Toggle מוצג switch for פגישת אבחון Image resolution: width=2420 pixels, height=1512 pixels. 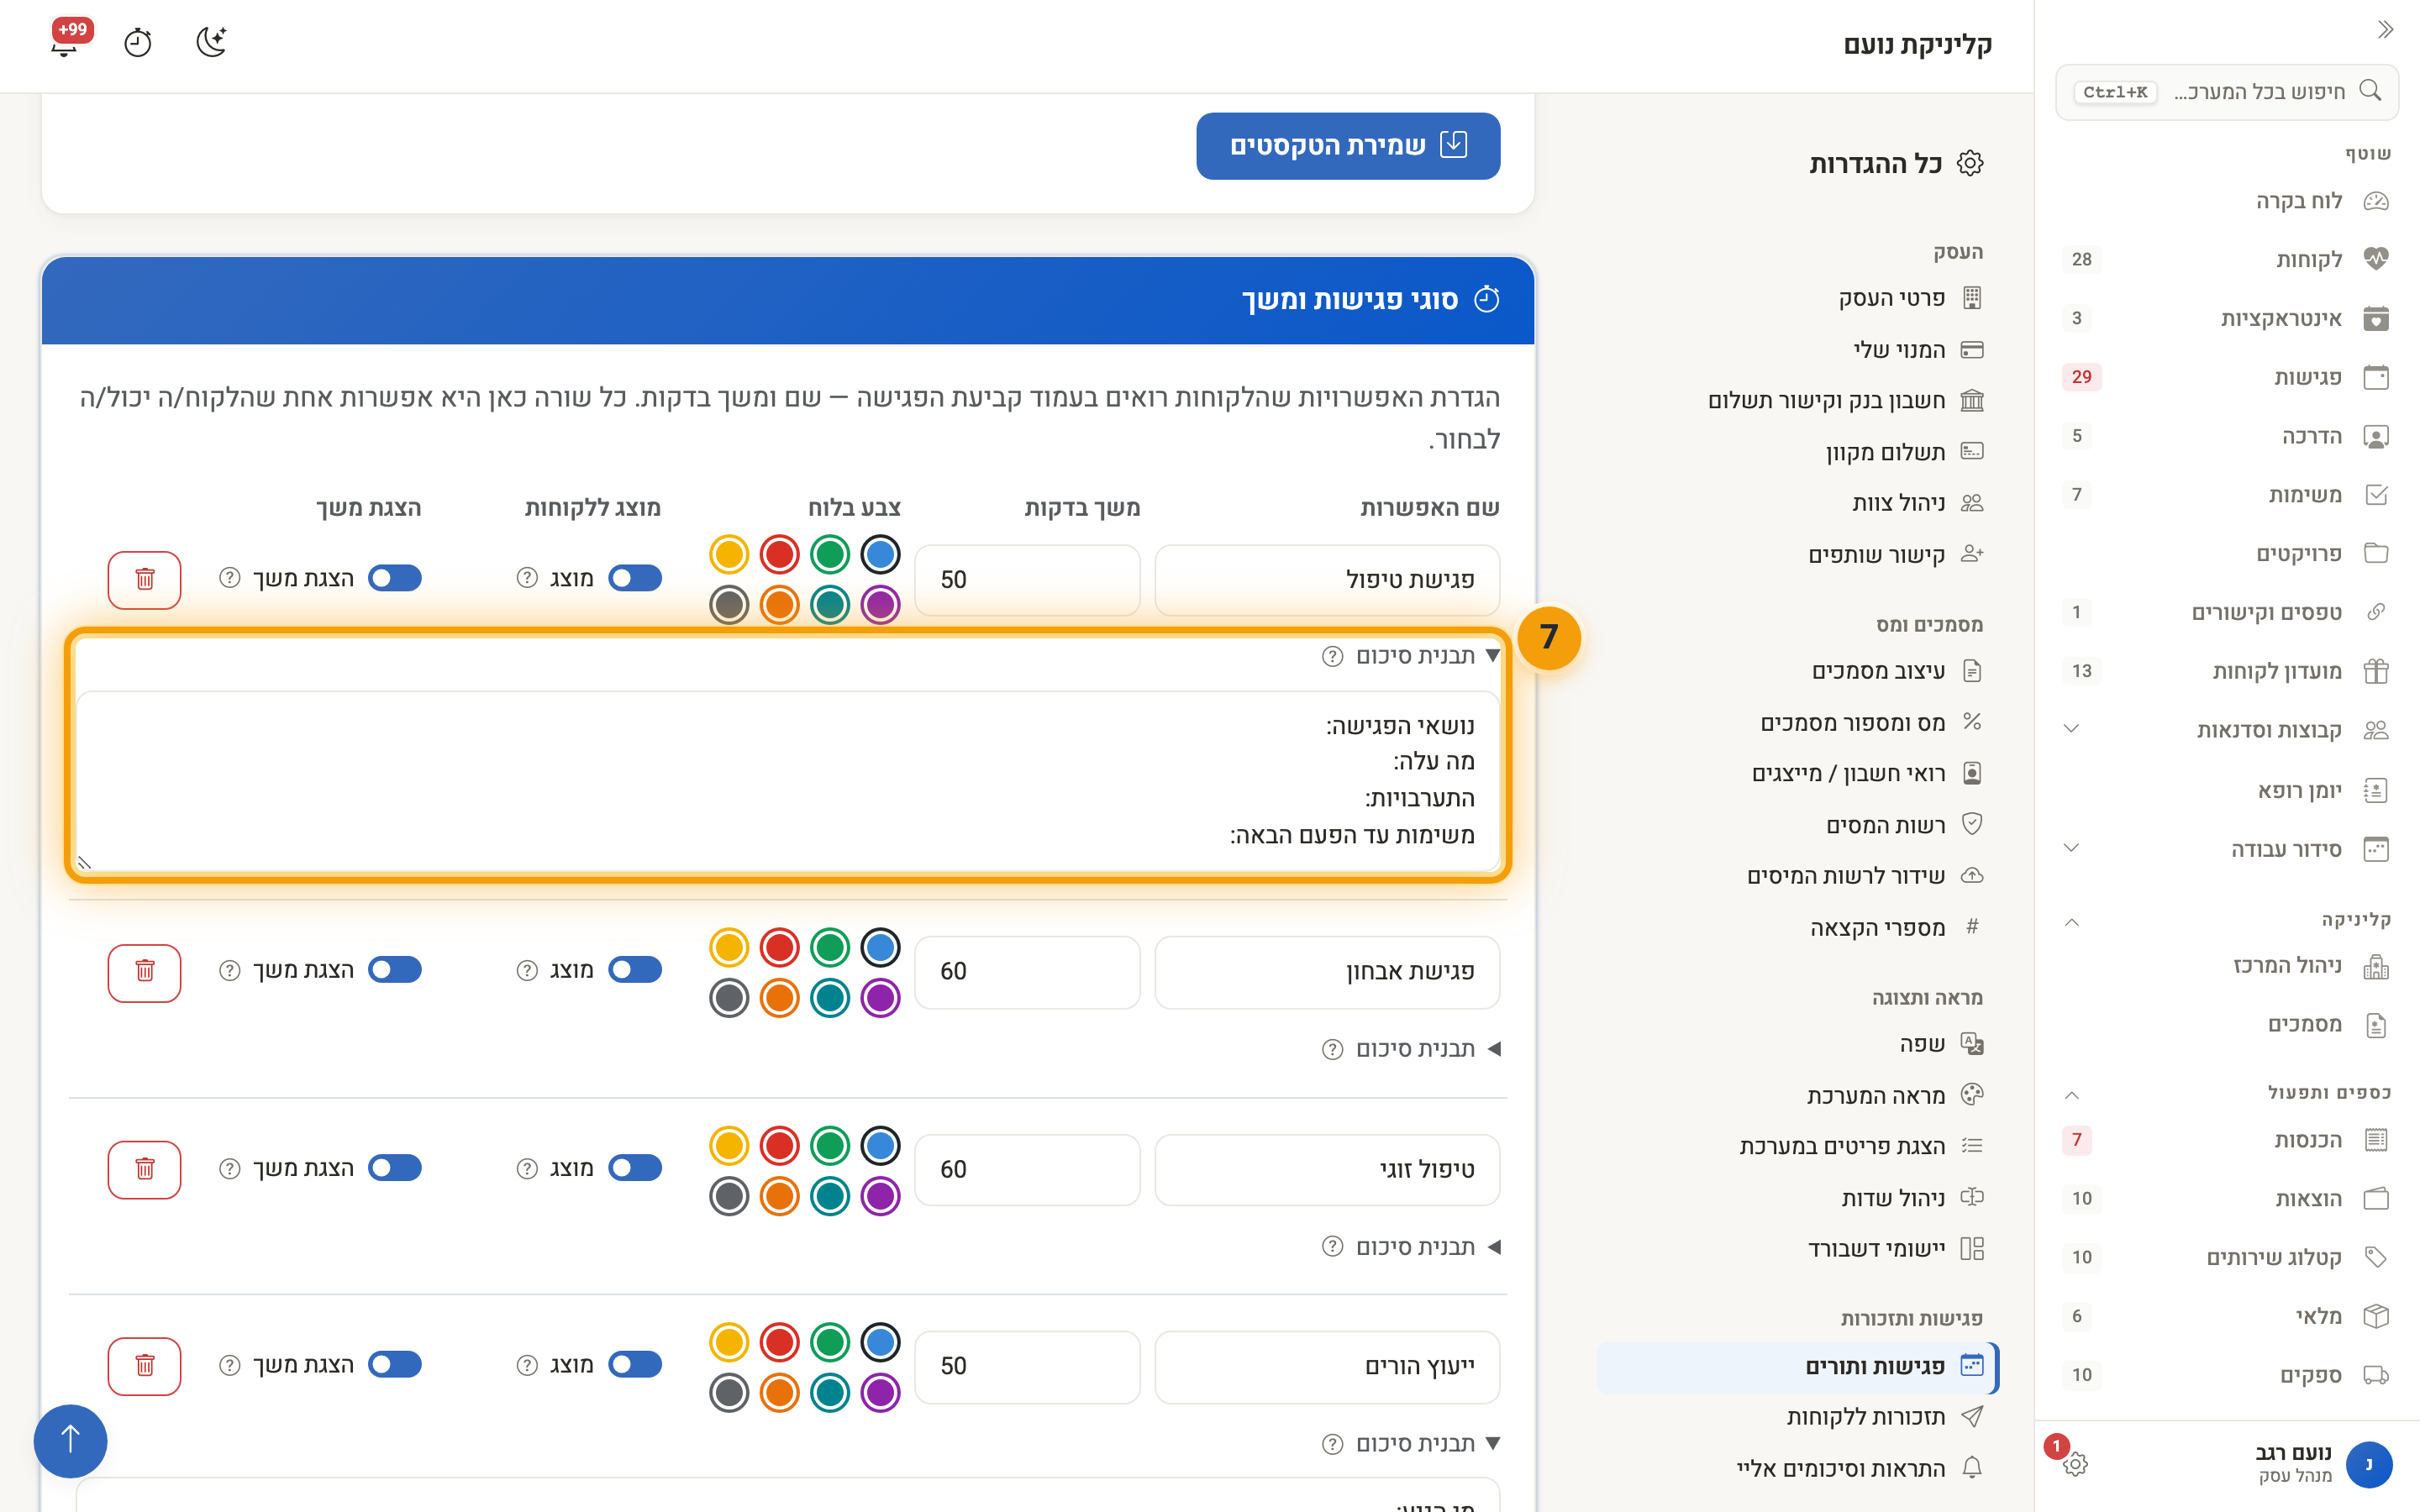[635, 970]
